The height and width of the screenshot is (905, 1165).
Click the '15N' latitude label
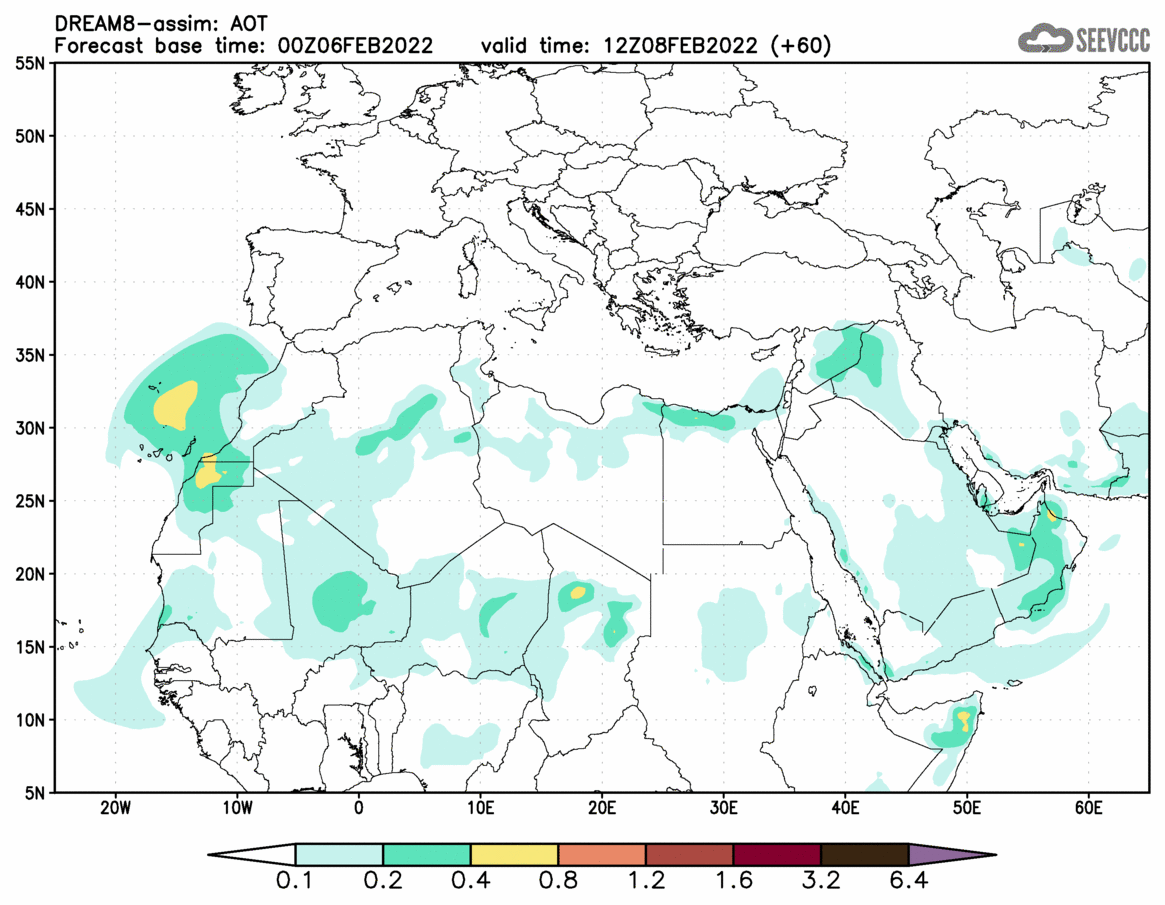click(x=30, y=646)
